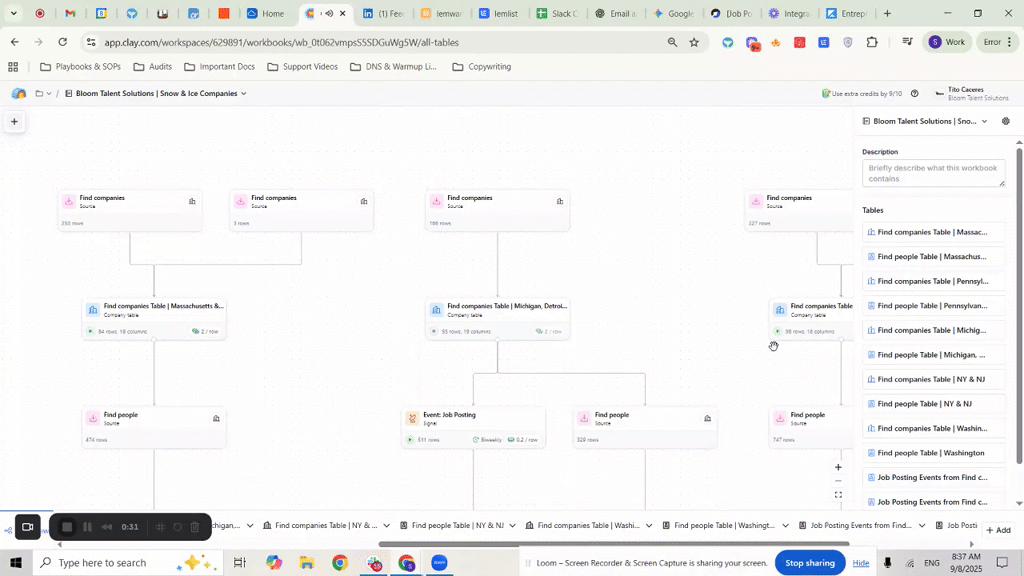The image size is (1024, 576).
Task: Expand Bloom Talent Solutions workbook name dropdown
Action: [243, 93]
